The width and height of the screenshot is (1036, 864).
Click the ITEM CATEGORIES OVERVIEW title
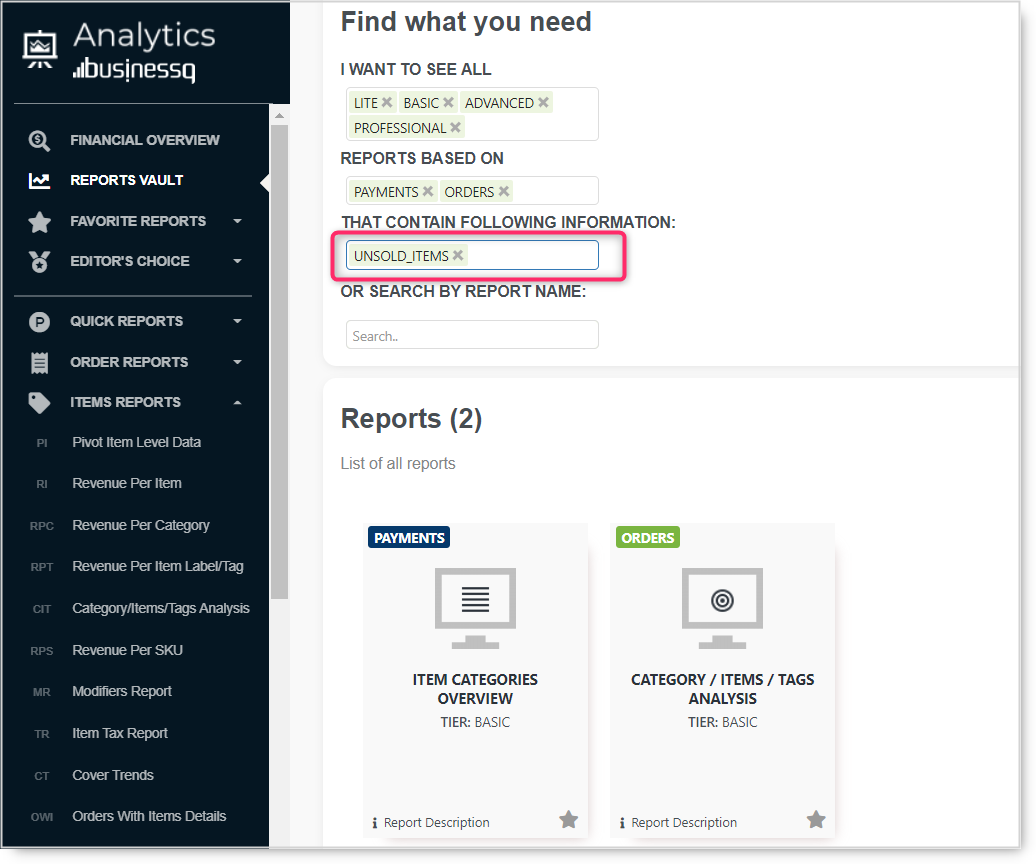coord(475,690)
